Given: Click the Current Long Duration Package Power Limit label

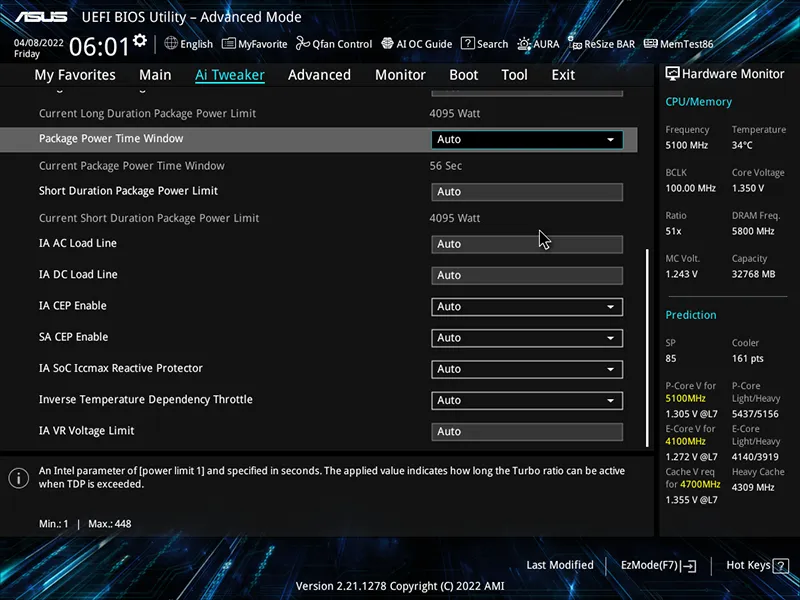Looking at the screenshot, I should (x=147, y=113).
